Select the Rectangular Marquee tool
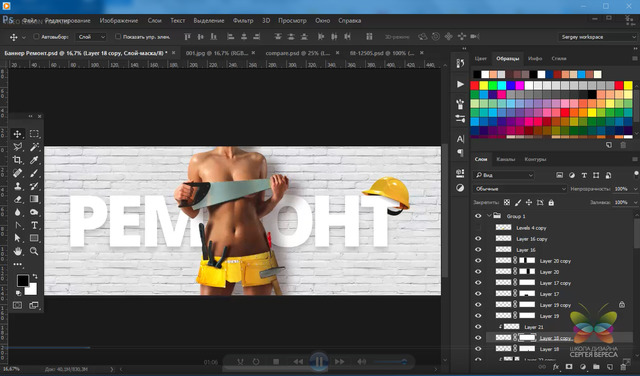Image resolution: width=640 pixels, height=376 pixels. point(34,134)
